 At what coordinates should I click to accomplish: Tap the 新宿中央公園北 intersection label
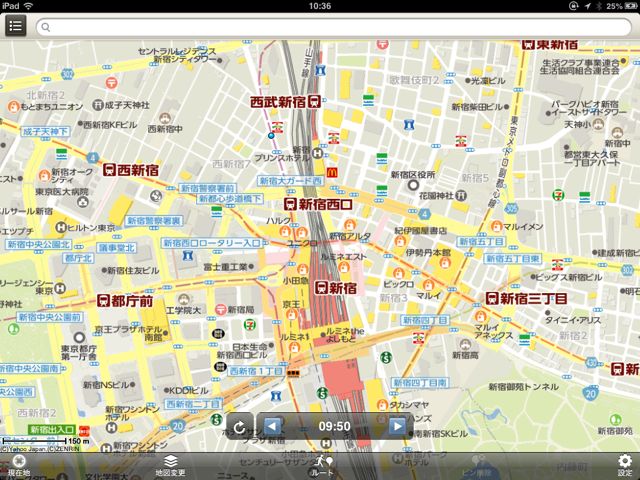(x=39, y=244)
